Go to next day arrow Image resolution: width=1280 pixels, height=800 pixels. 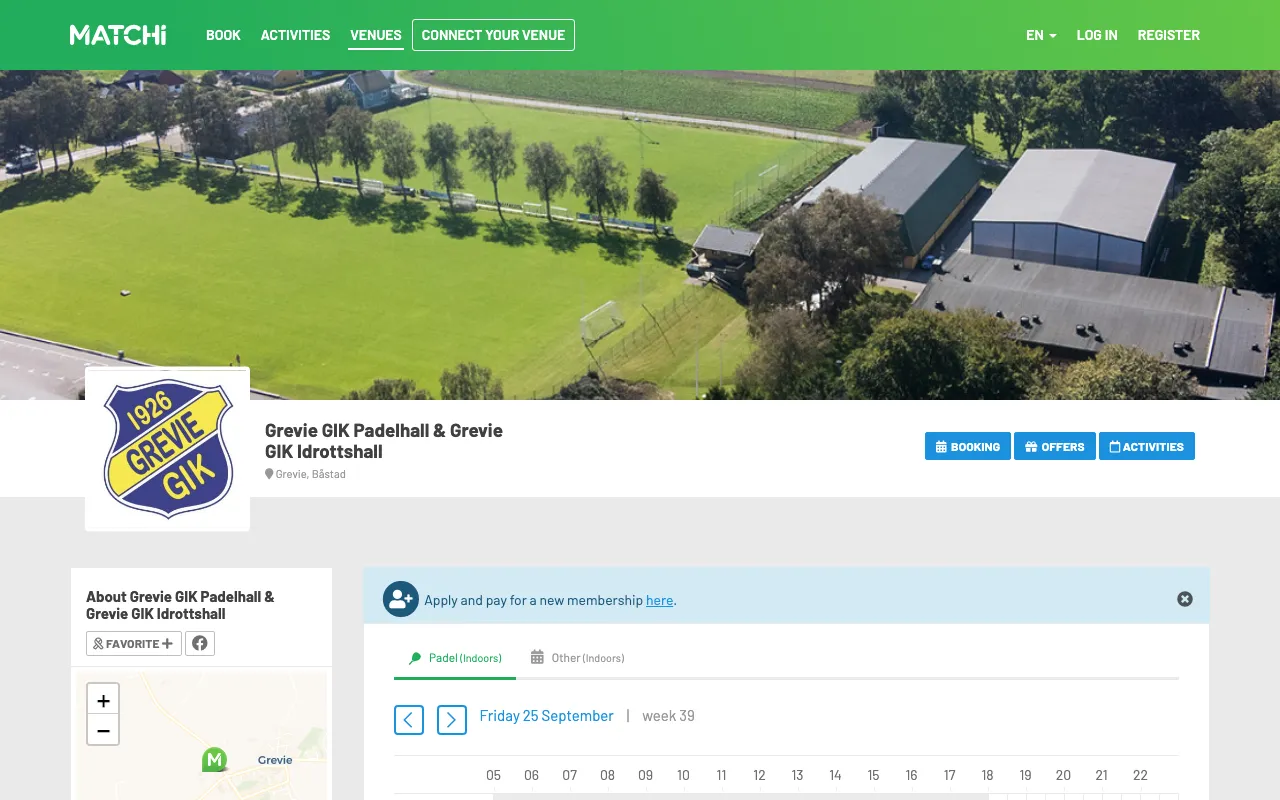click(452, 720)
